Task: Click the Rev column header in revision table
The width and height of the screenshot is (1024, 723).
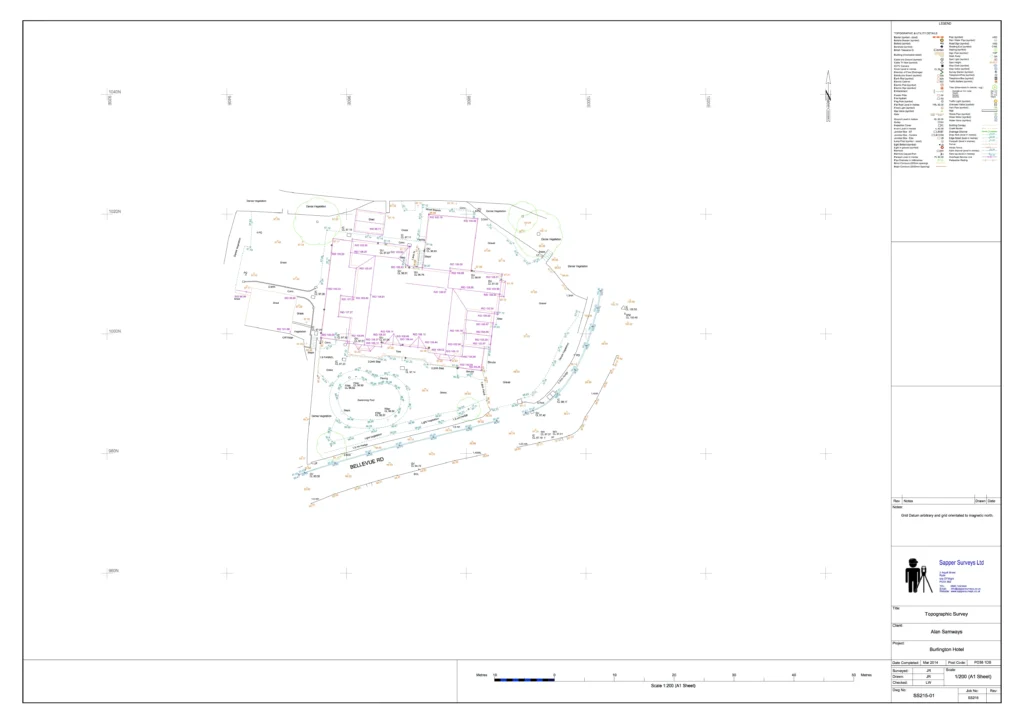Action: point(896,500)
